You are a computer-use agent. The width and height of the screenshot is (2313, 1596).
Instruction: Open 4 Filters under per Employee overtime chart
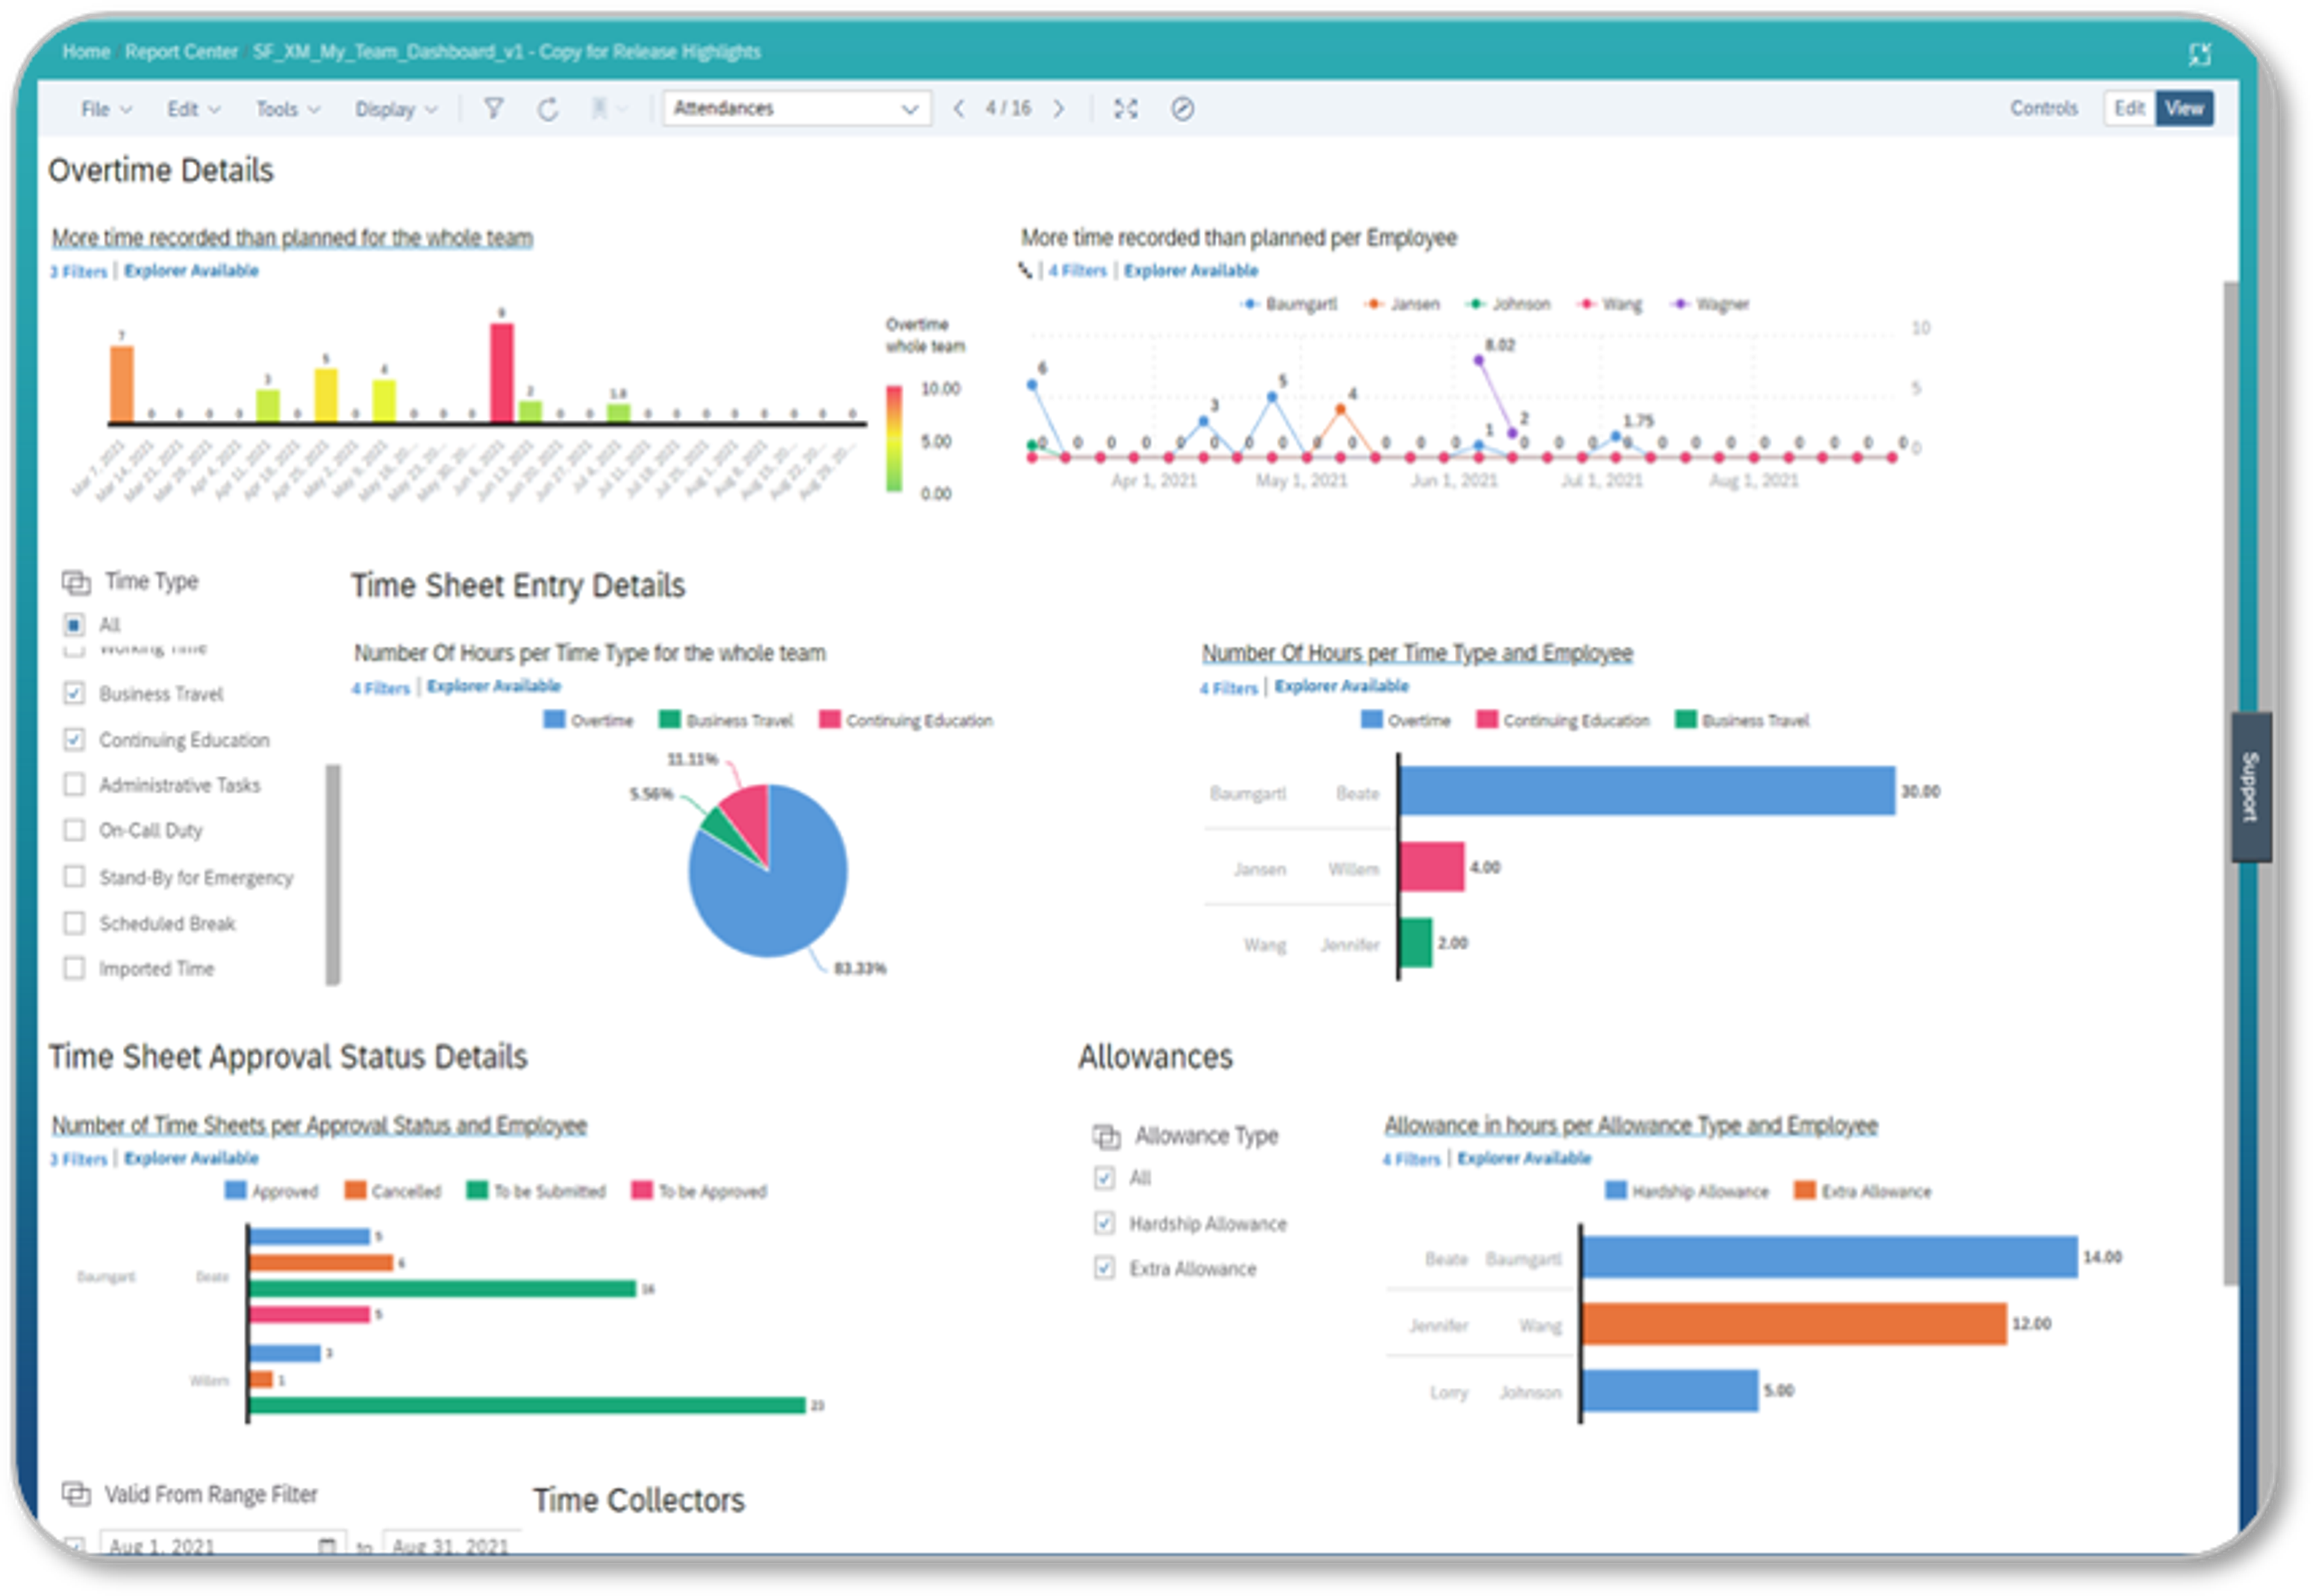click(x=1077, y=270)
